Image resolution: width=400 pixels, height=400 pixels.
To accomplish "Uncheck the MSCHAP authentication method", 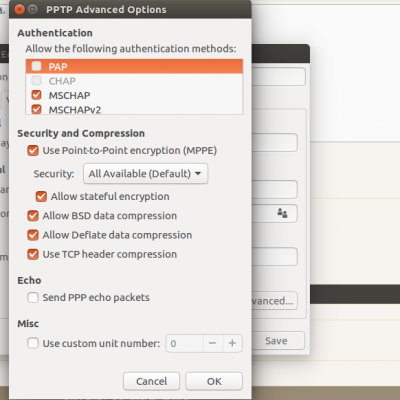I will pos(36,95).
